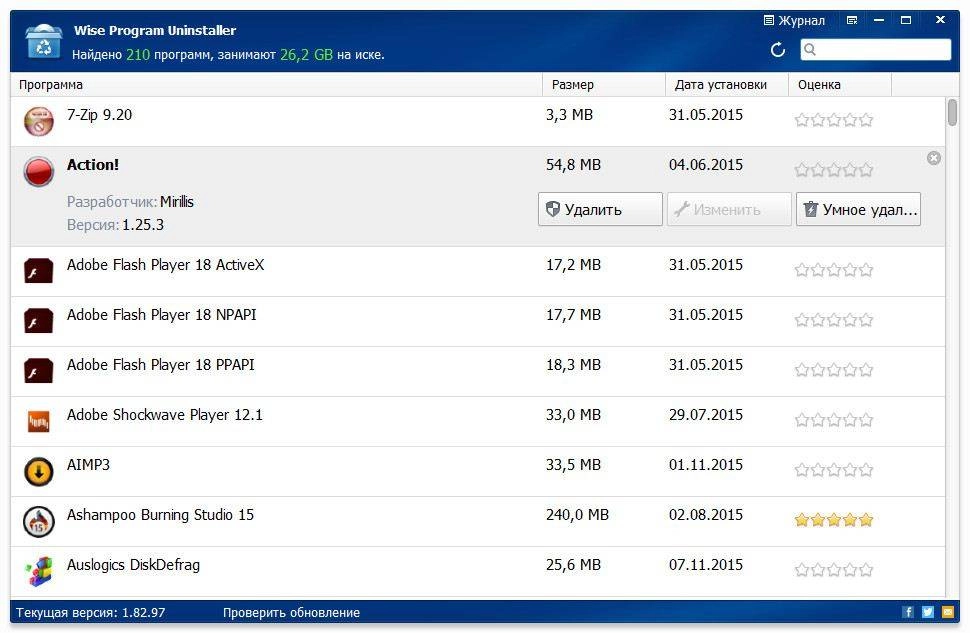Click the Удалить uninstall button
Viewport: 970px width, 633px height.
click(600, 209)
